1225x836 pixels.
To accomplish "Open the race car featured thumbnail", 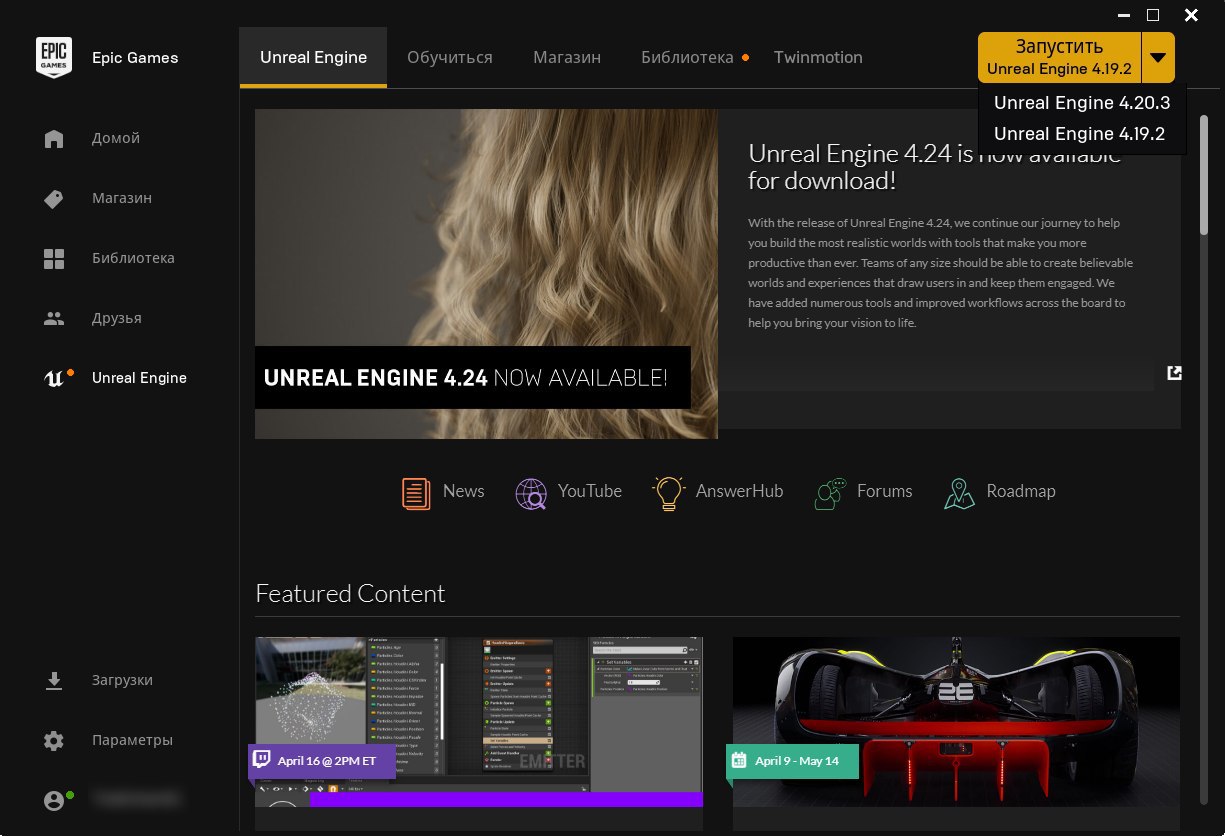I will pos(956,721).
